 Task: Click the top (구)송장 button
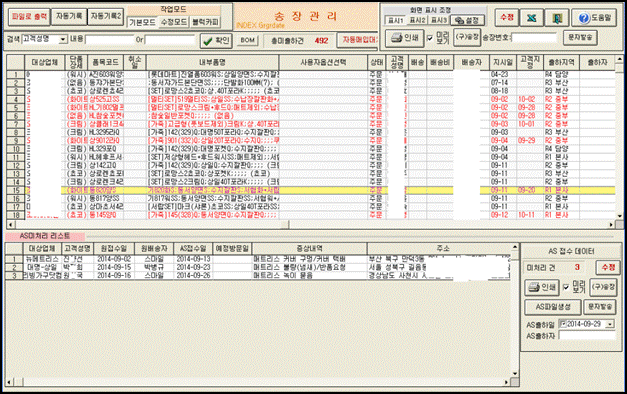click(467, 37)
